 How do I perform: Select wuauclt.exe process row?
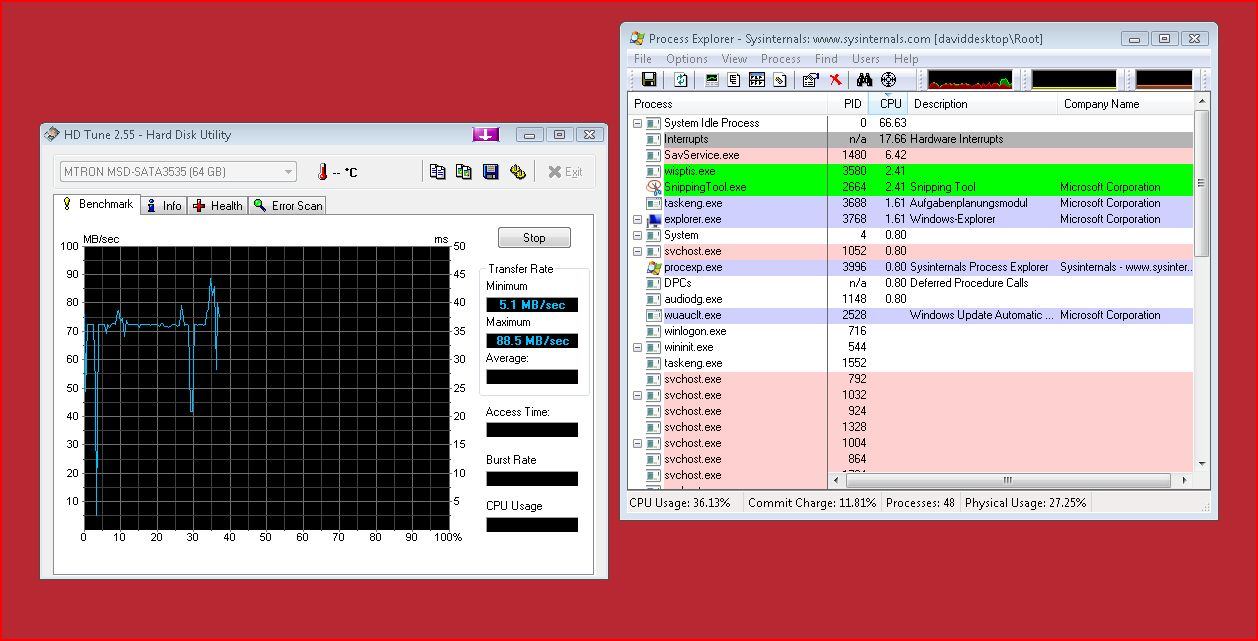point(911,315)
